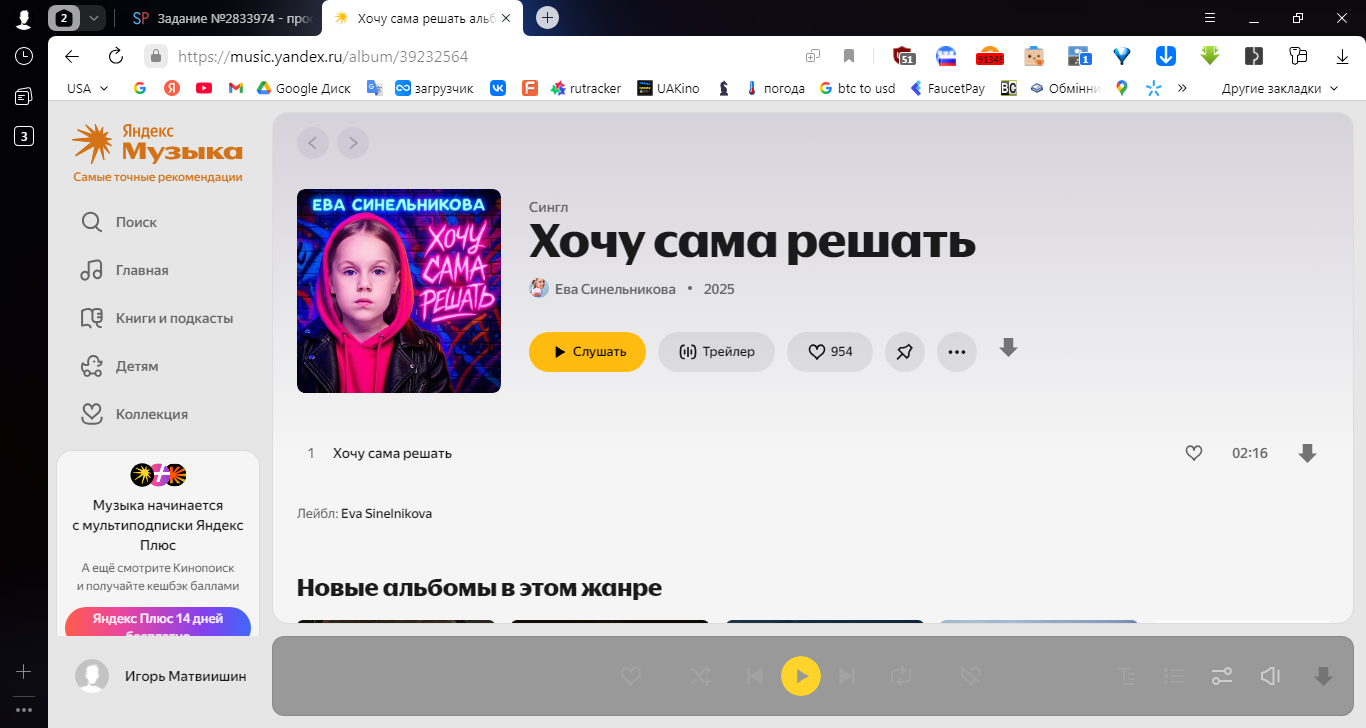
Task: Download the track lasting 02:16
Action: point(1307,453)
